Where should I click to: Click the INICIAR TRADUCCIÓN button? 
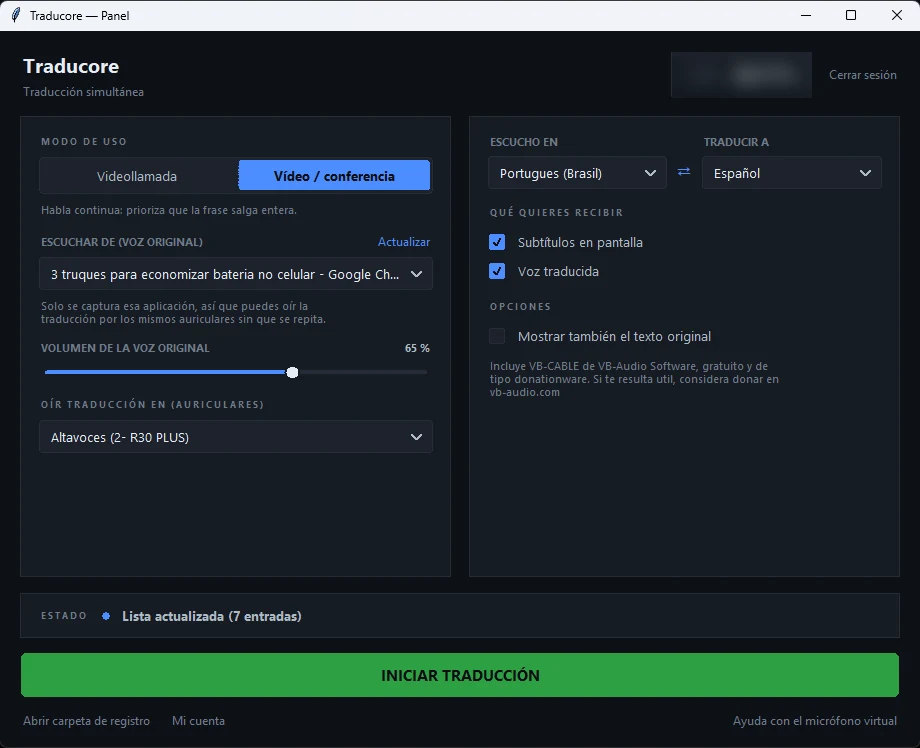460,675
